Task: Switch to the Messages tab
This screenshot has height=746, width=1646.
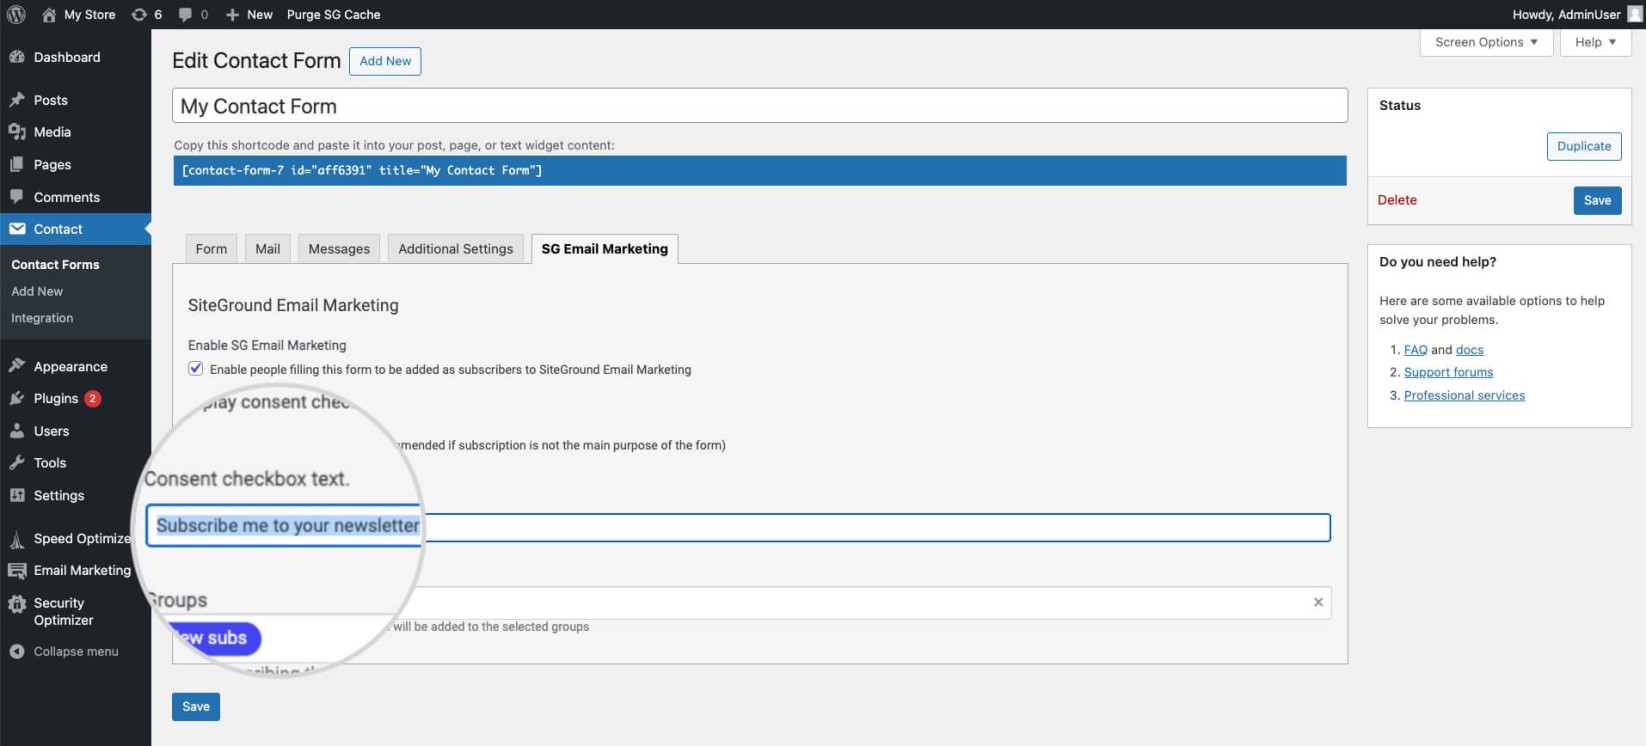Action: pos(339,249)
